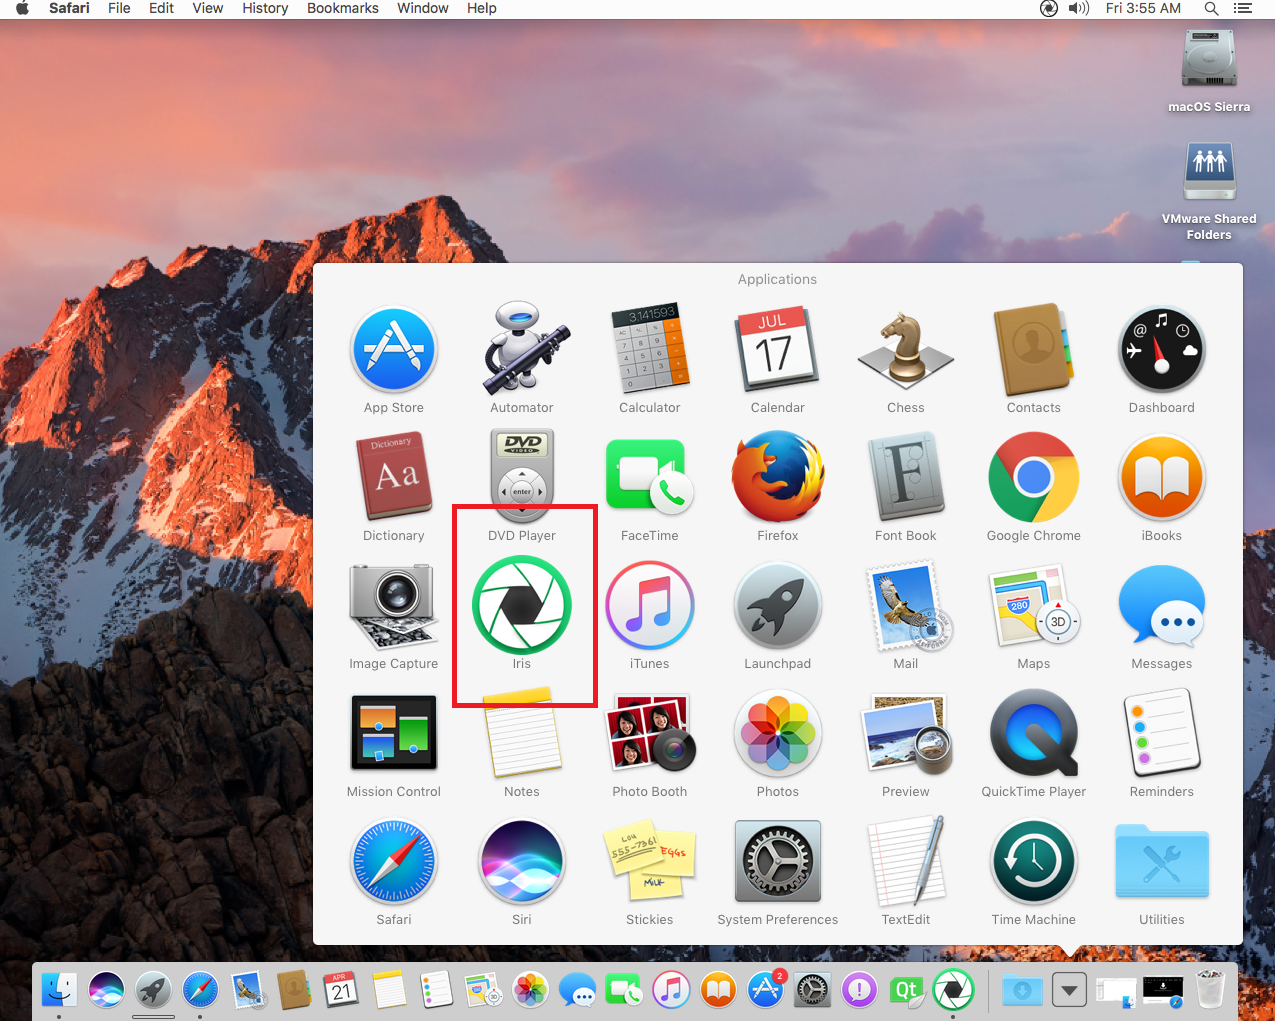Viewport: 1275px width, 1021px height.
Task: Open System Preferences in the Applications grid
Action: click(x=778, y=862)
